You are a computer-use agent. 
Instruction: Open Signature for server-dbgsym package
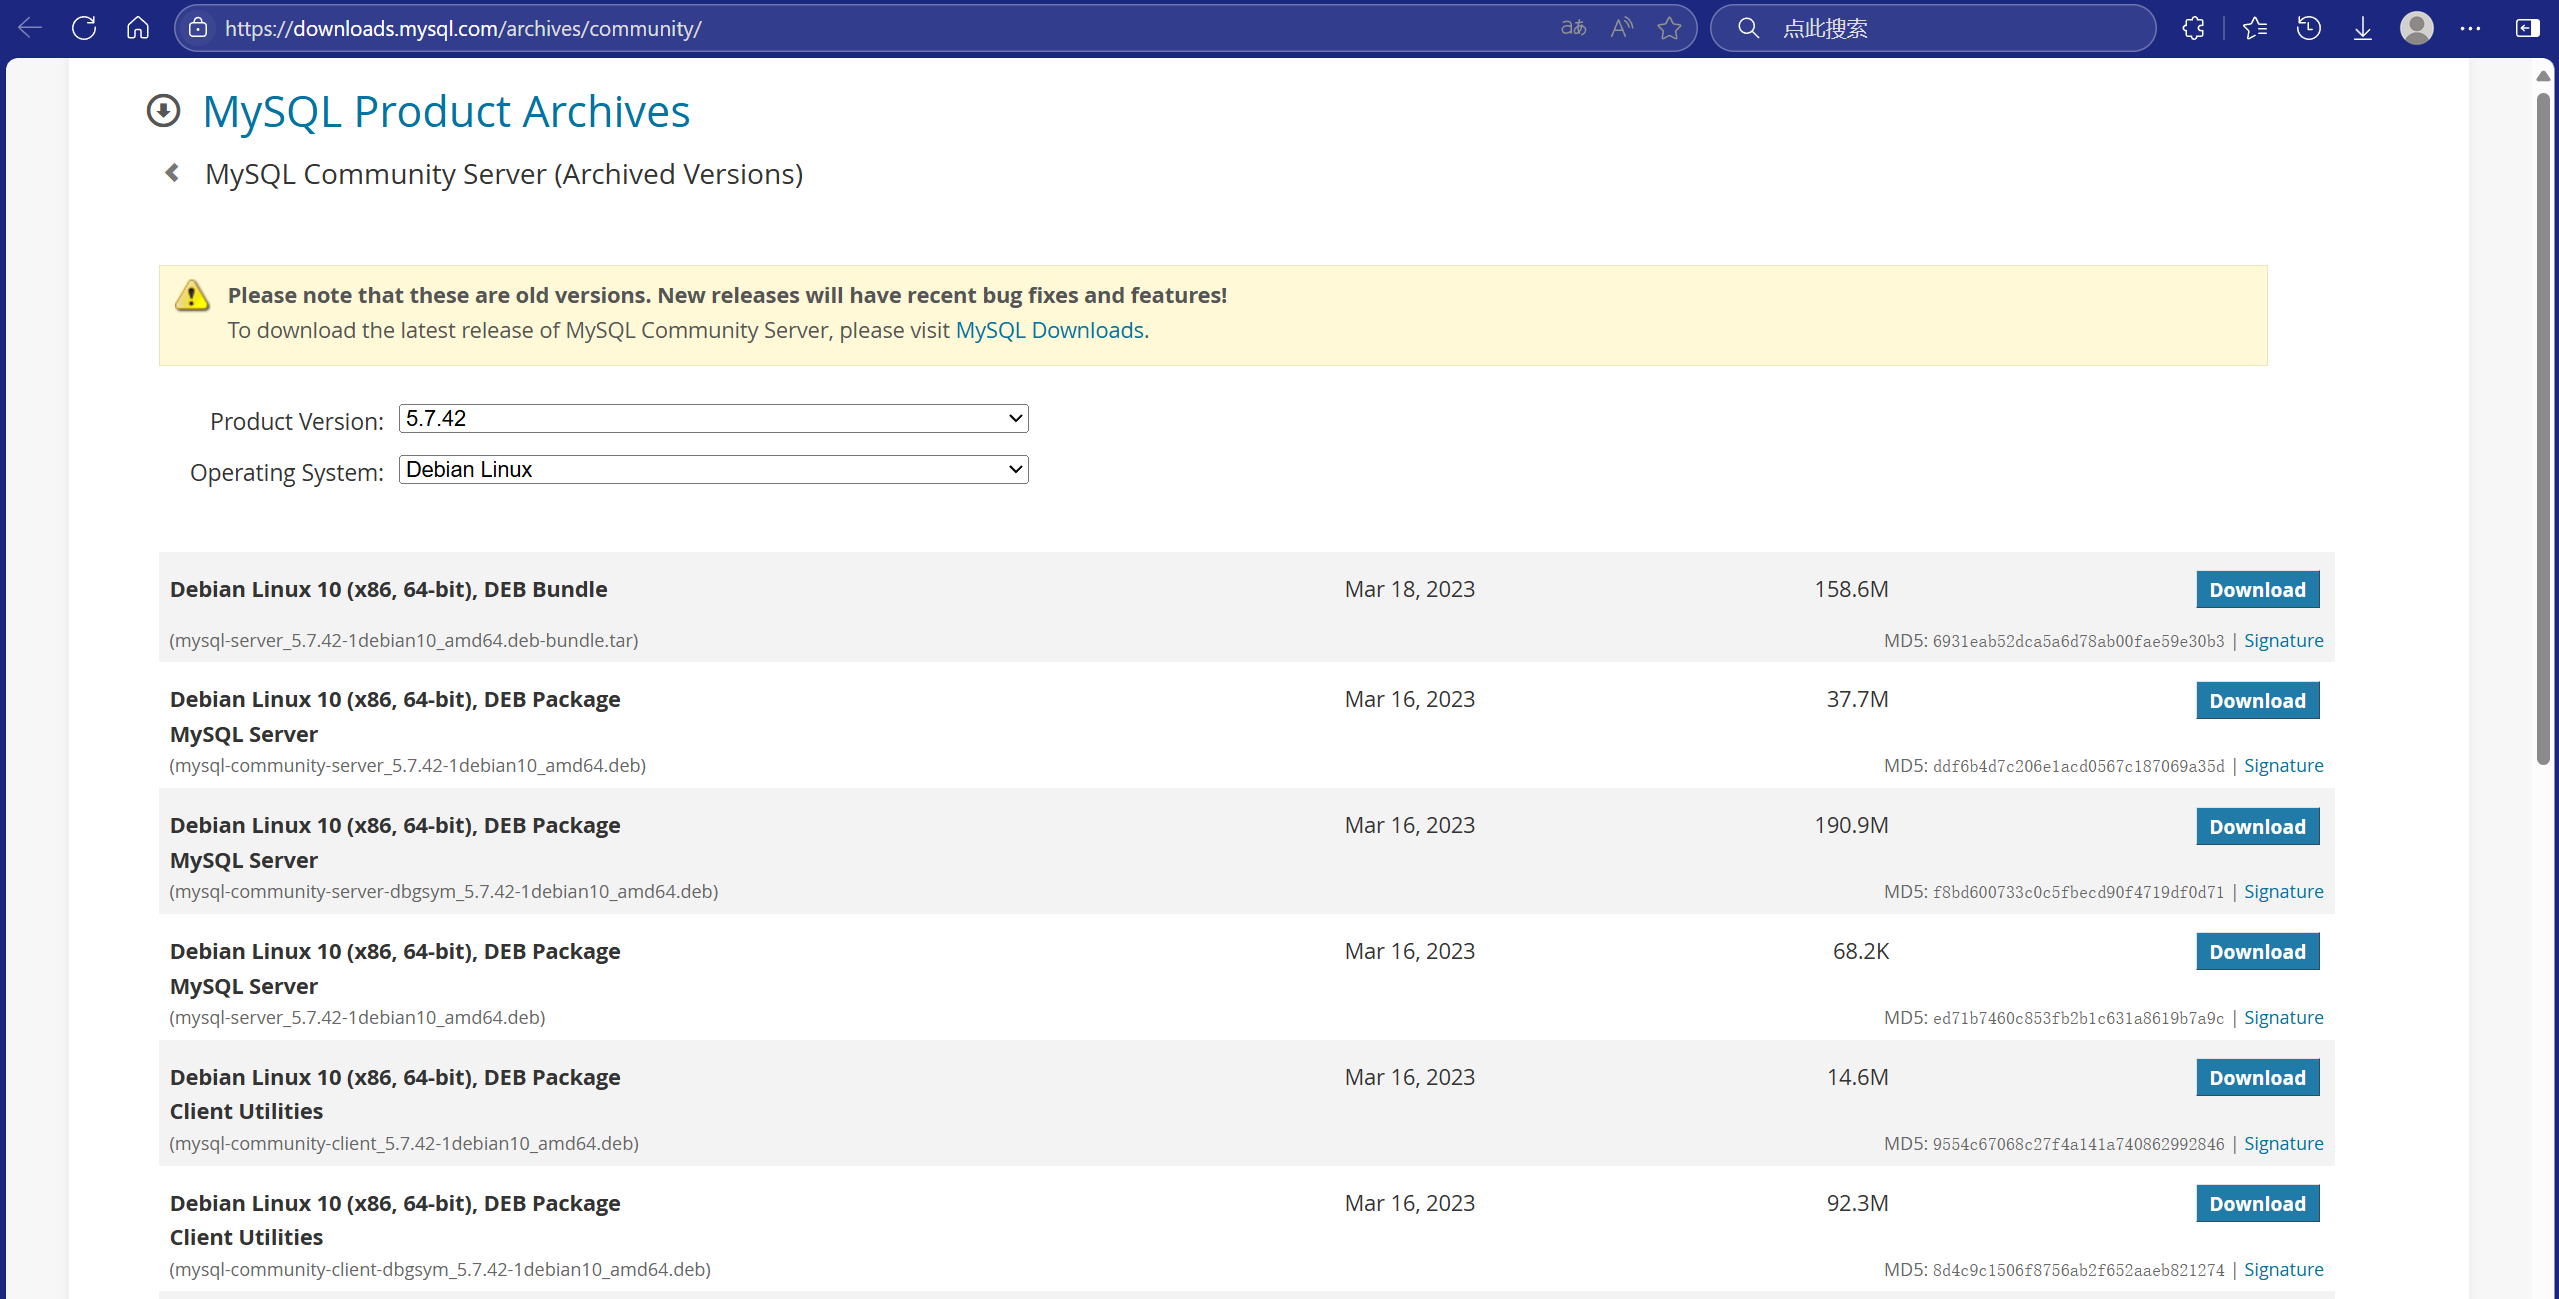[2283, 891]
